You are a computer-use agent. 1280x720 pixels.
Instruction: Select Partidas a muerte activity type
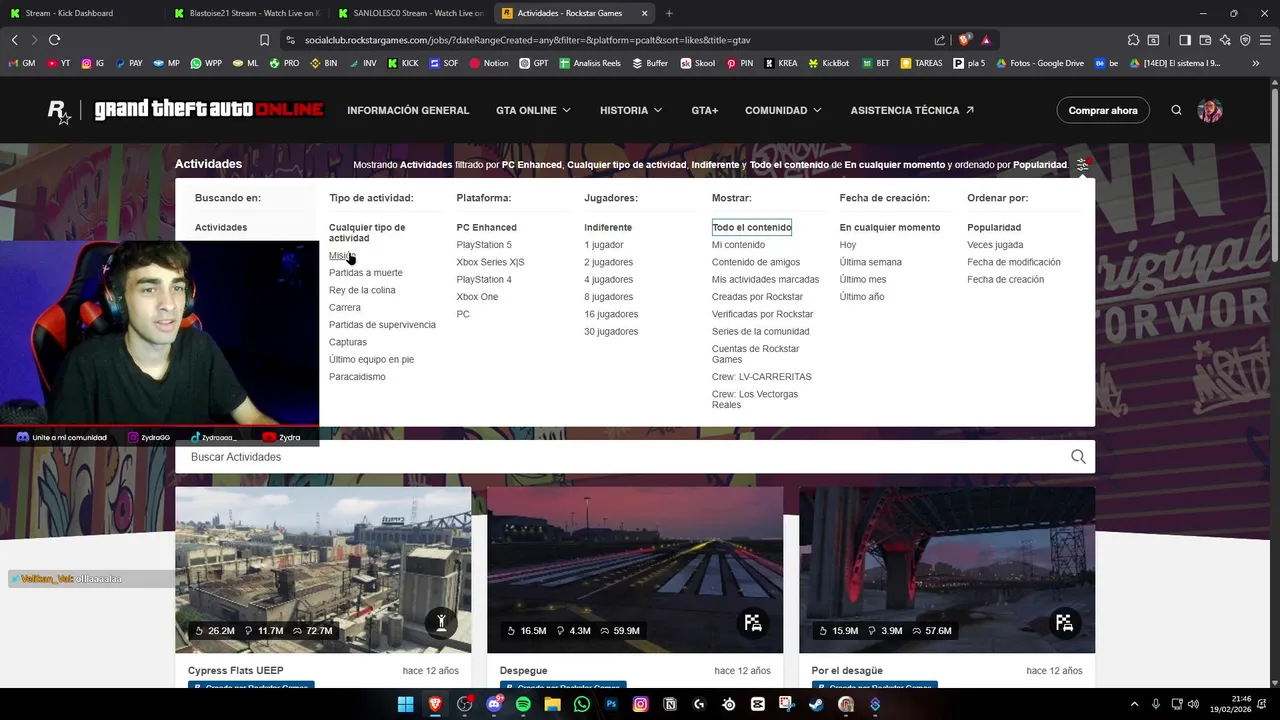[x=366, y=273]
